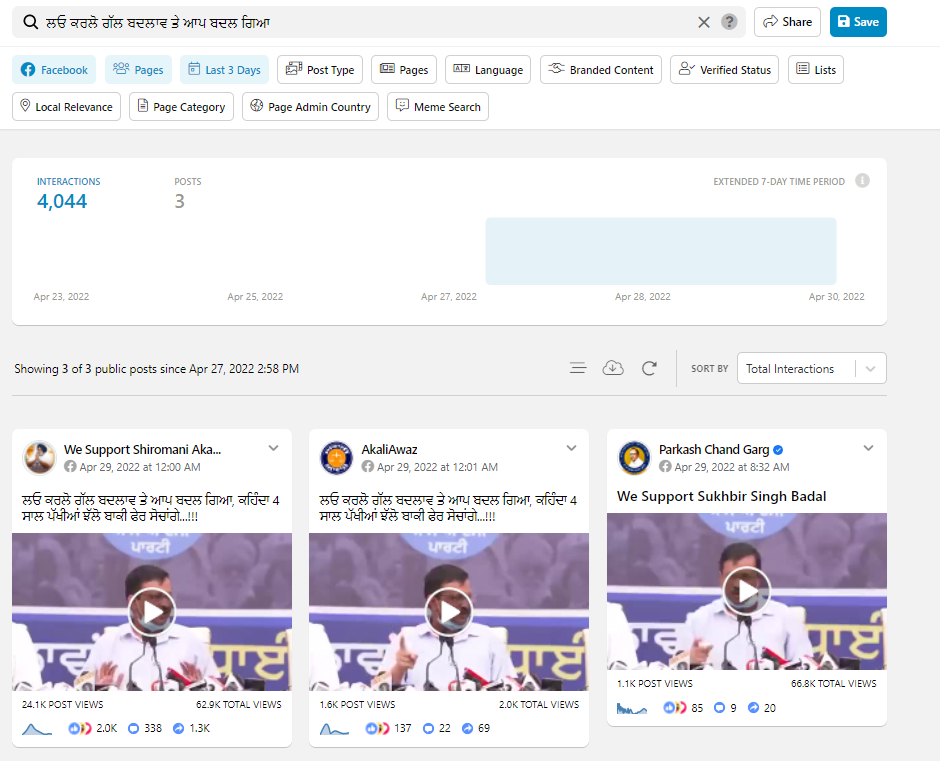The height and width of the screenshot is (761, 940).
Task: Click the highlighted bar in the interactions chart
Action: point(661,251)
